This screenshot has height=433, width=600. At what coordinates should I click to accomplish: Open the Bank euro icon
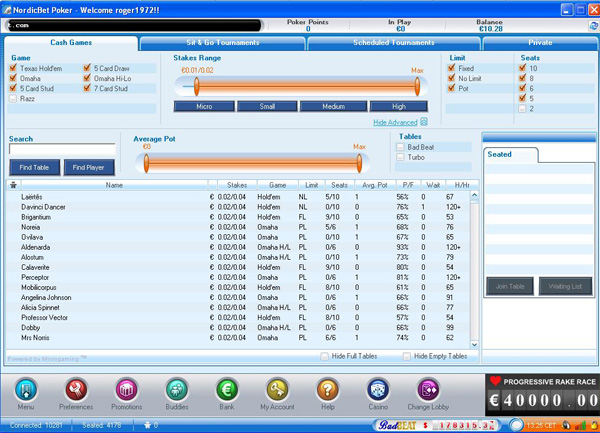tap(227, 390)
